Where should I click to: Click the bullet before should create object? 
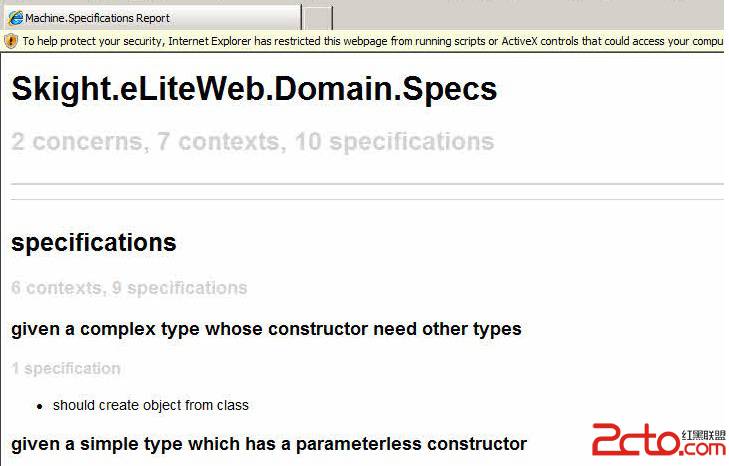[x=40, y=406]
